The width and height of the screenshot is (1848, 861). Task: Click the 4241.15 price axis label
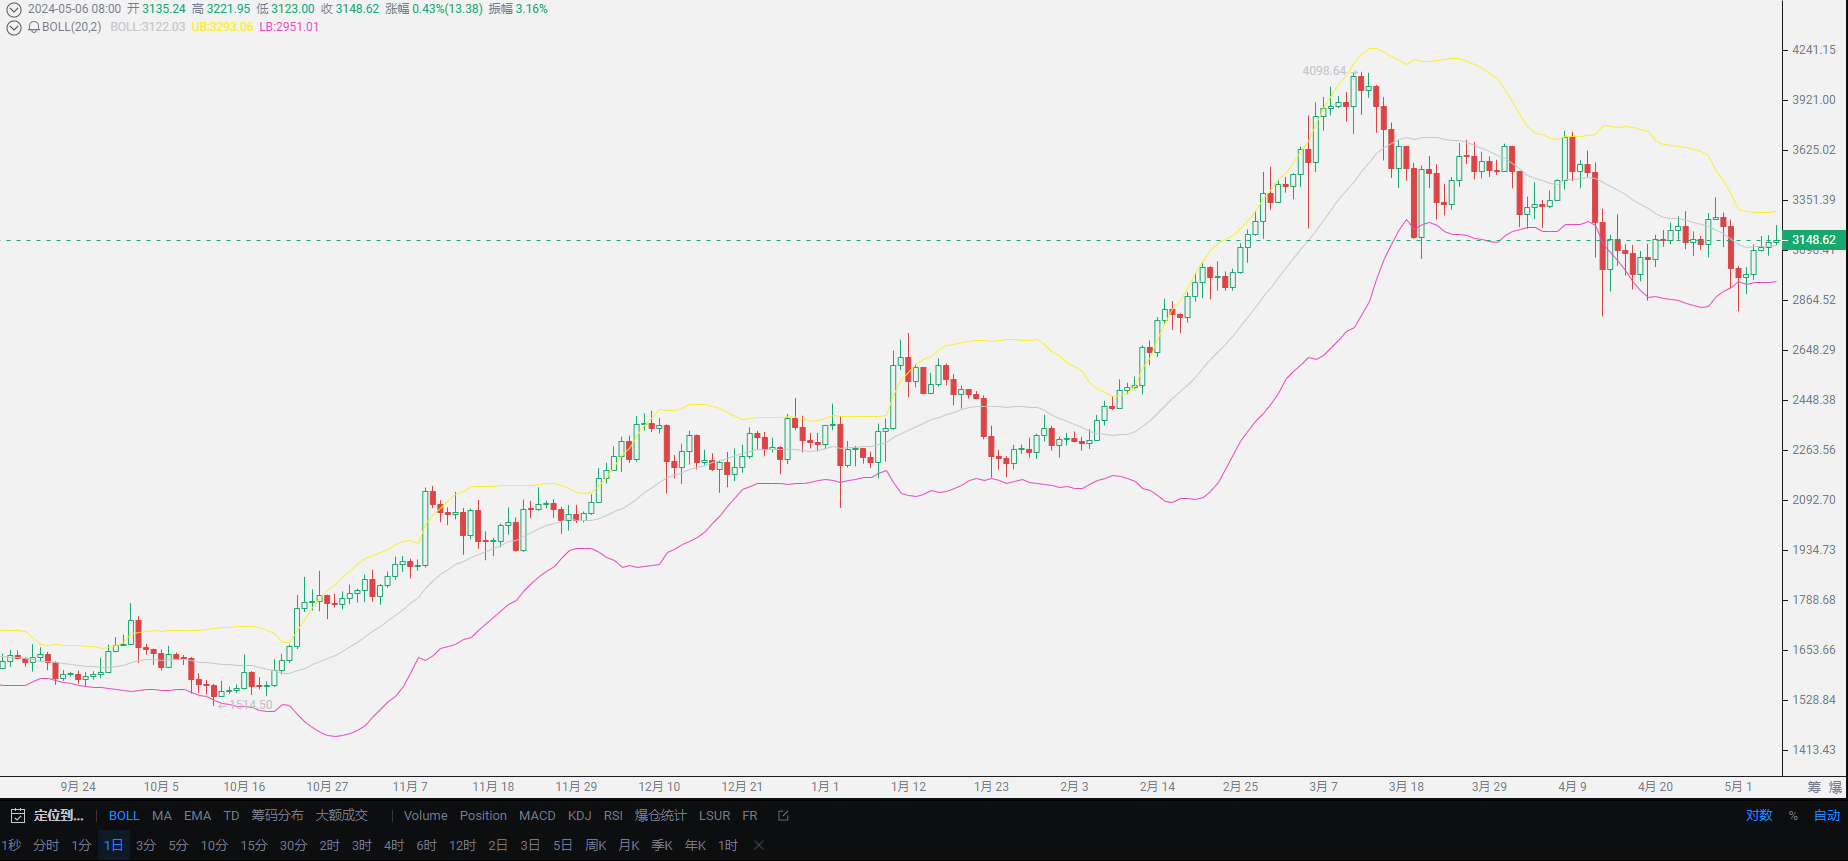1814,50
